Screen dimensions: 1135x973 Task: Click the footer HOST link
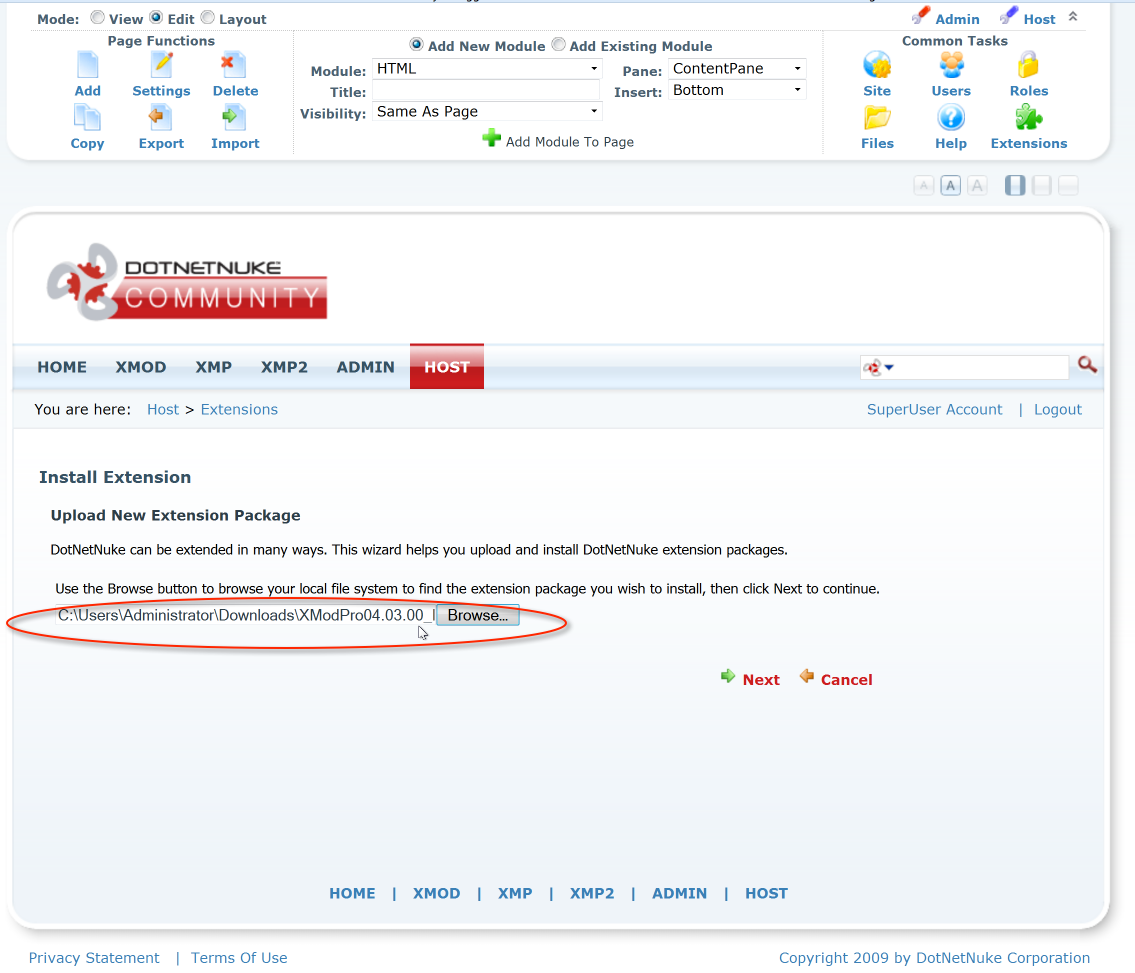[767, 893]
